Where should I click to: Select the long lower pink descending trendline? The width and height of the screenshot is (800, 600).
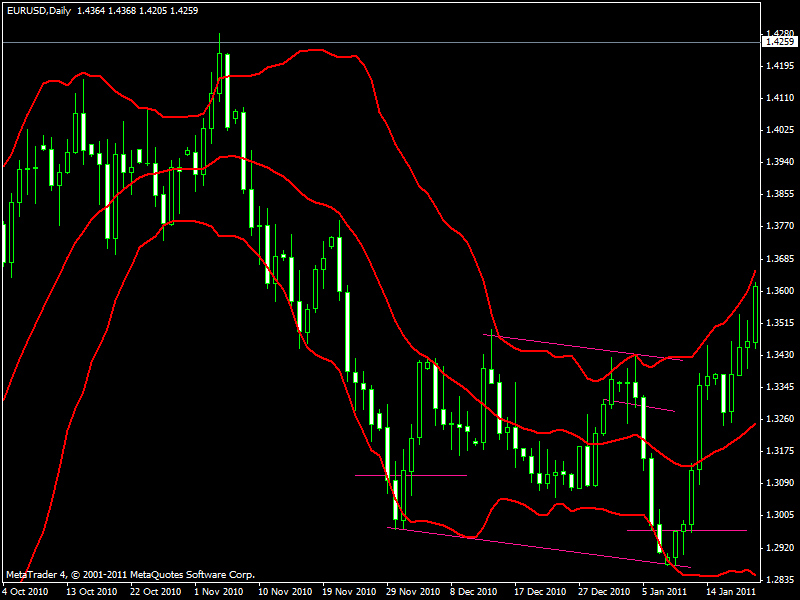(539, 547)
